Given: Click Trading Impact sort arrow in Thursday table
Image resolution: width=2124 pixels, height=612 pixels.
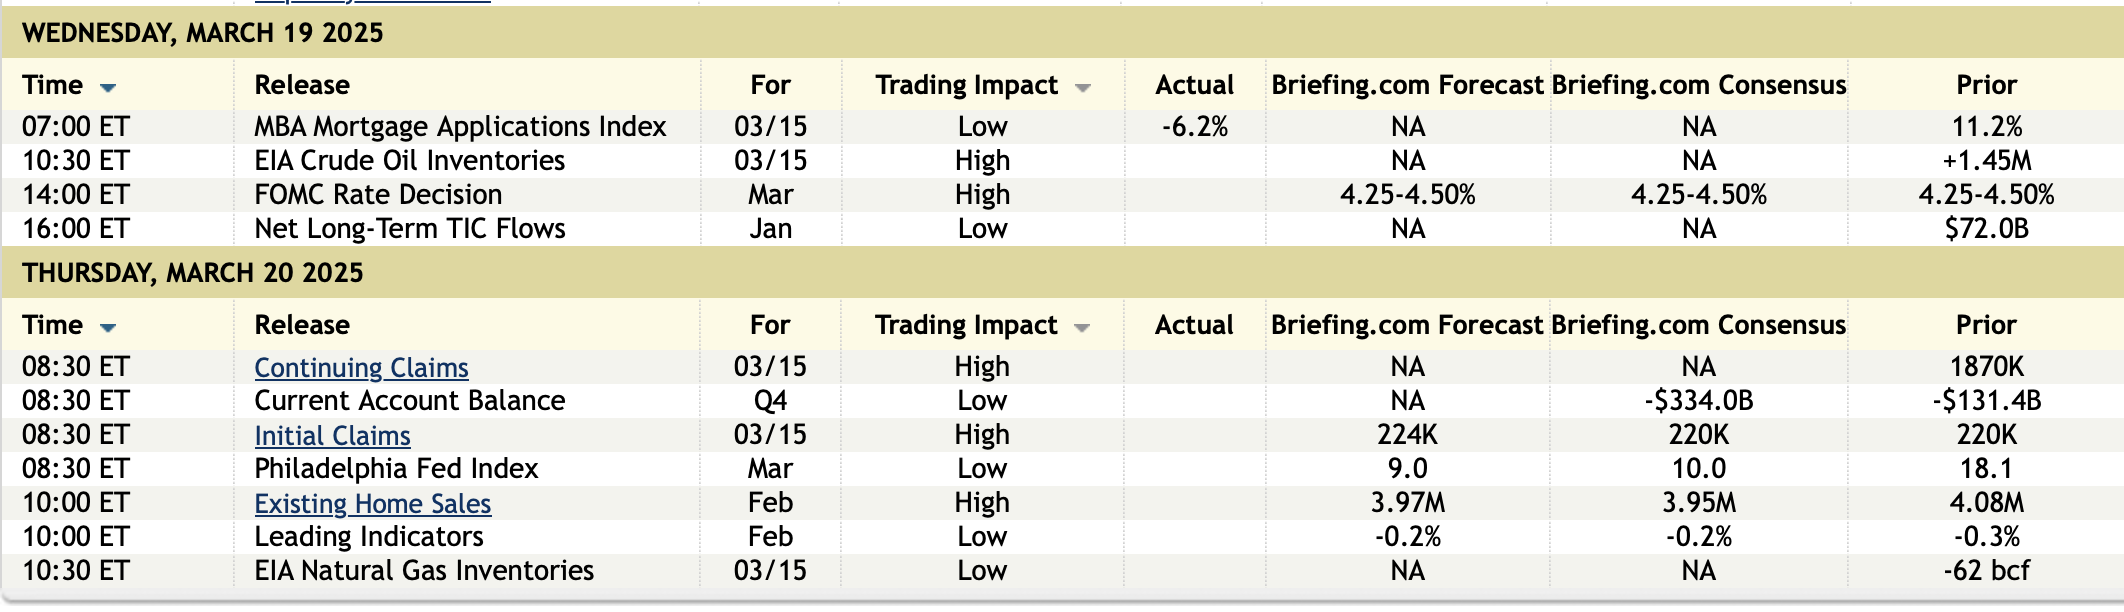Looking at the screenshot, I should (1081, 328).
